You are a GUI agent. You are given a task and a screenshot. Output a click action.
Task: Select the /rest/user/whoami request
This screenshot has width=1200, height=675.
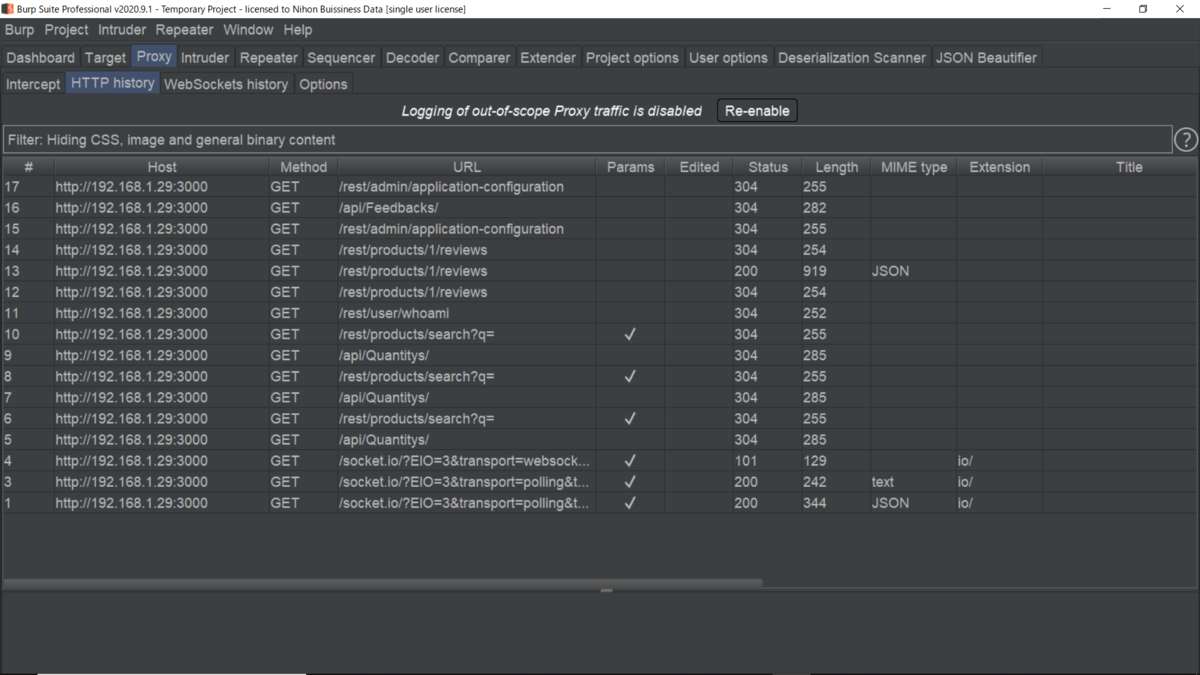tap(600, 313)
